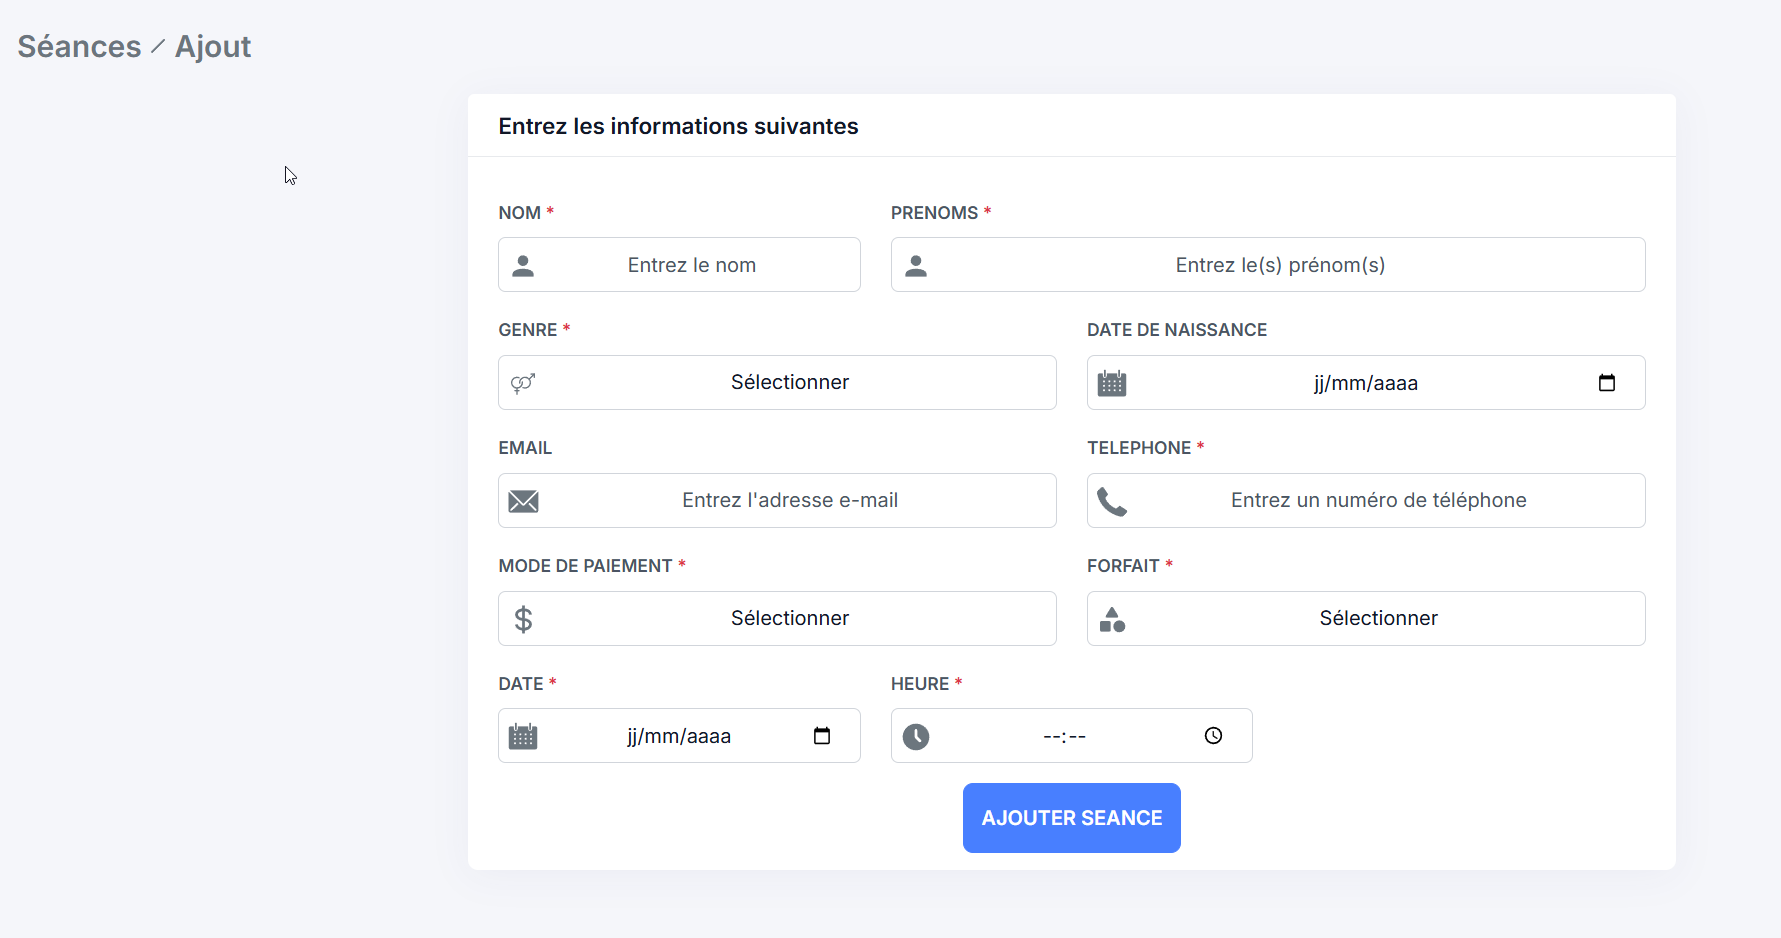
Task: Focus the telephone number input
Action: tap(1366, 500)
